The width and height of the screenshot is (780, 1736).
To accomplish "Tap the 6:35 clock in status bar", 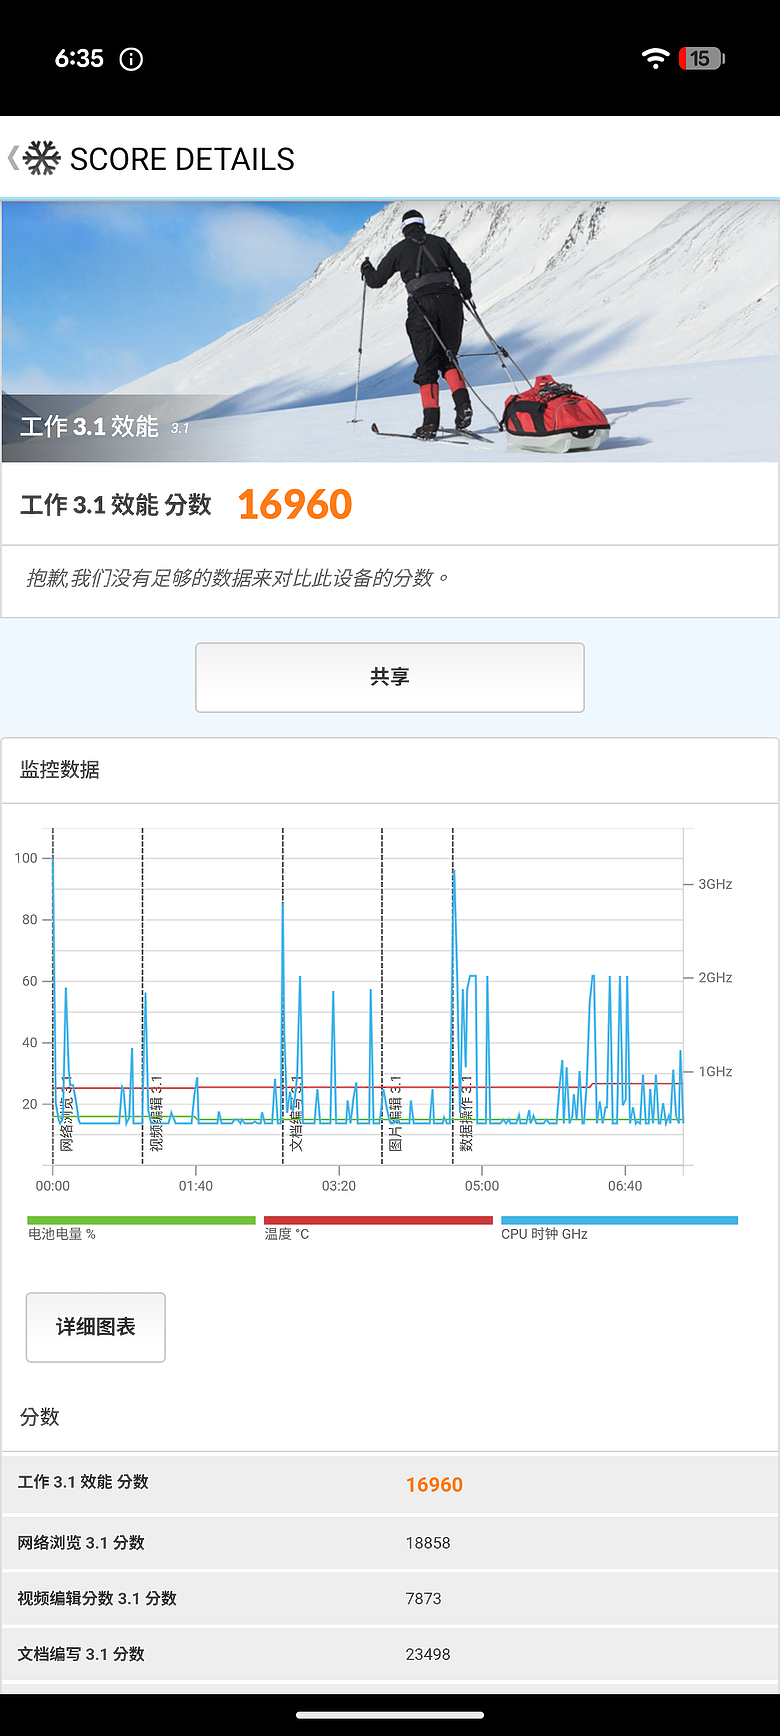I will [x=79, y=58].
